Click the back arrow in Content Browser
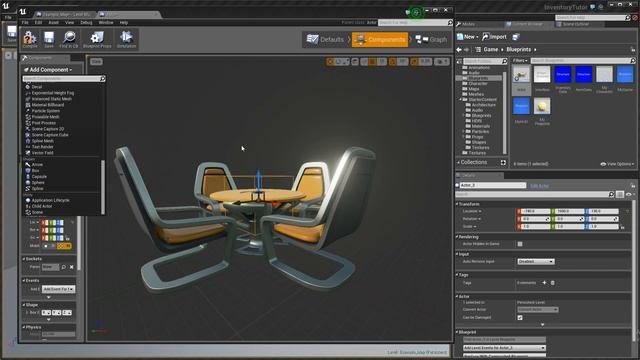The height and width of the screenshot is (360, 640). click(x=459, y=49)
